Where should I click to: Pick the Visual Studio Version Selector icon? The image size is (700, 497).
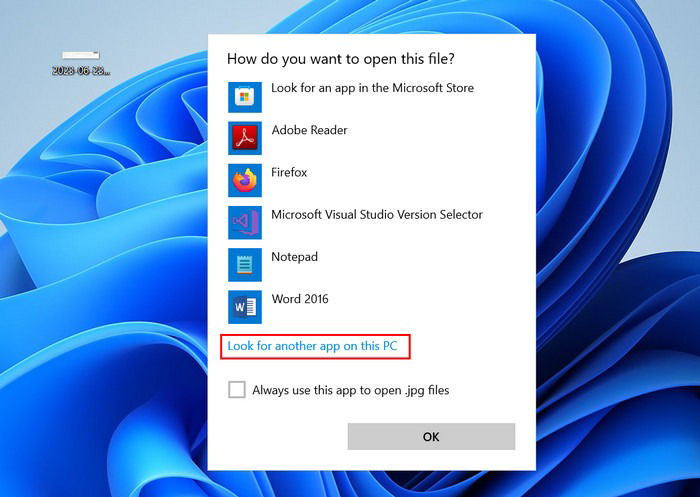pos(245,222)
